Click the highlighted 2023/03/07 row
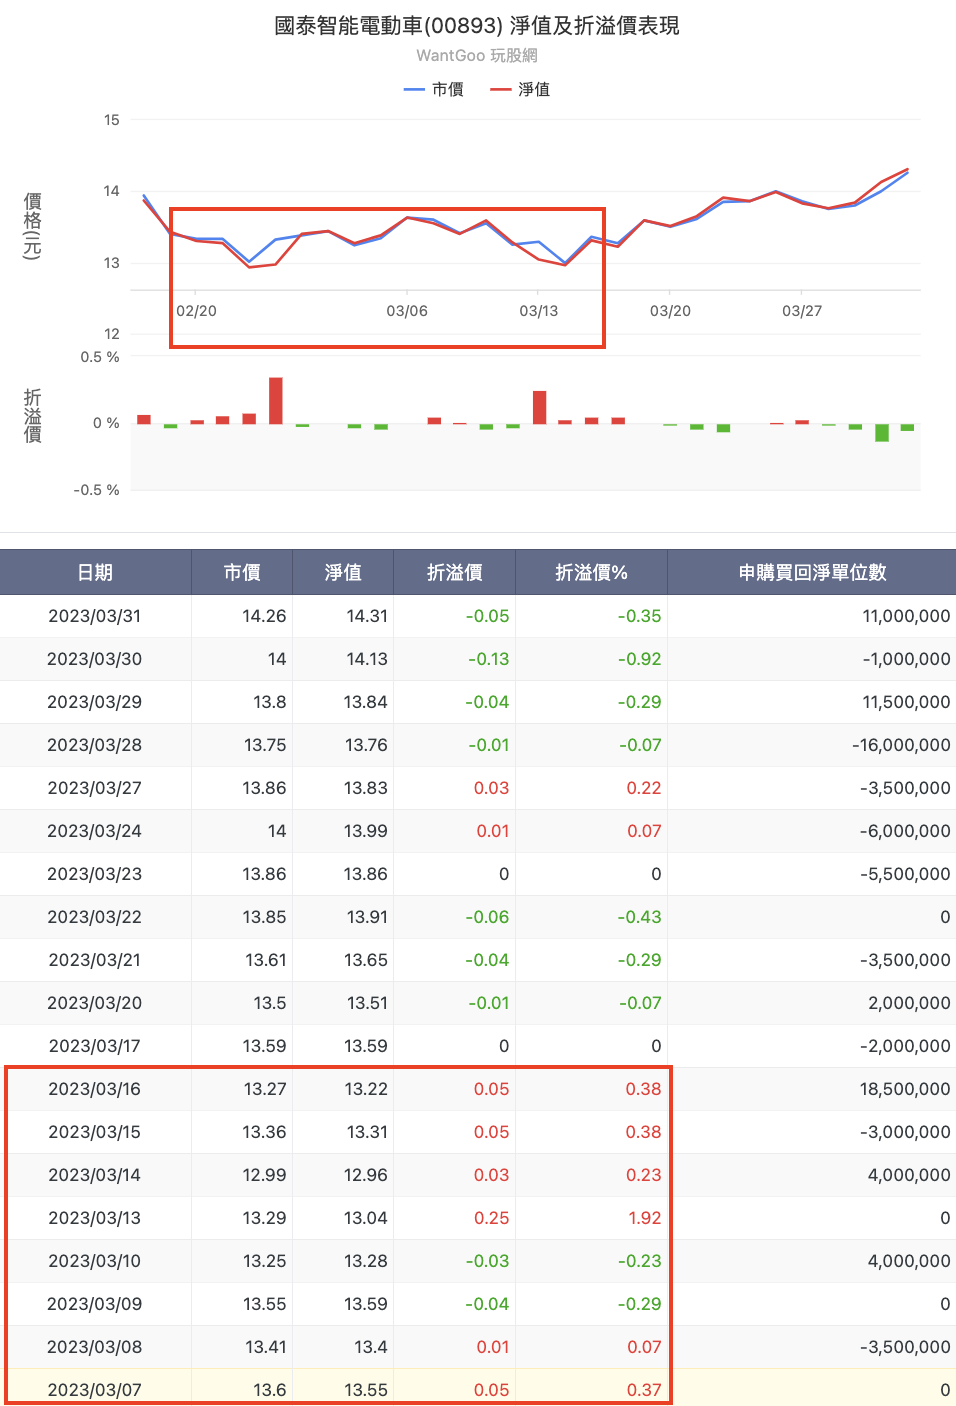 coord(478,1389)
